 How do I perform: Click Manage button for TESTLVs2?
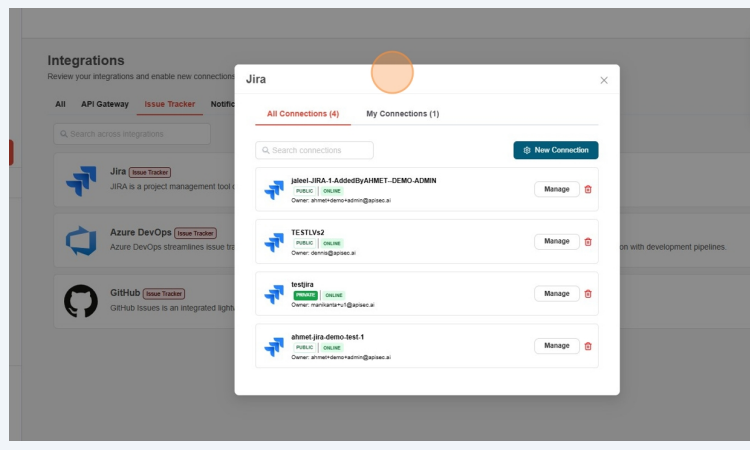coord(556,241)
